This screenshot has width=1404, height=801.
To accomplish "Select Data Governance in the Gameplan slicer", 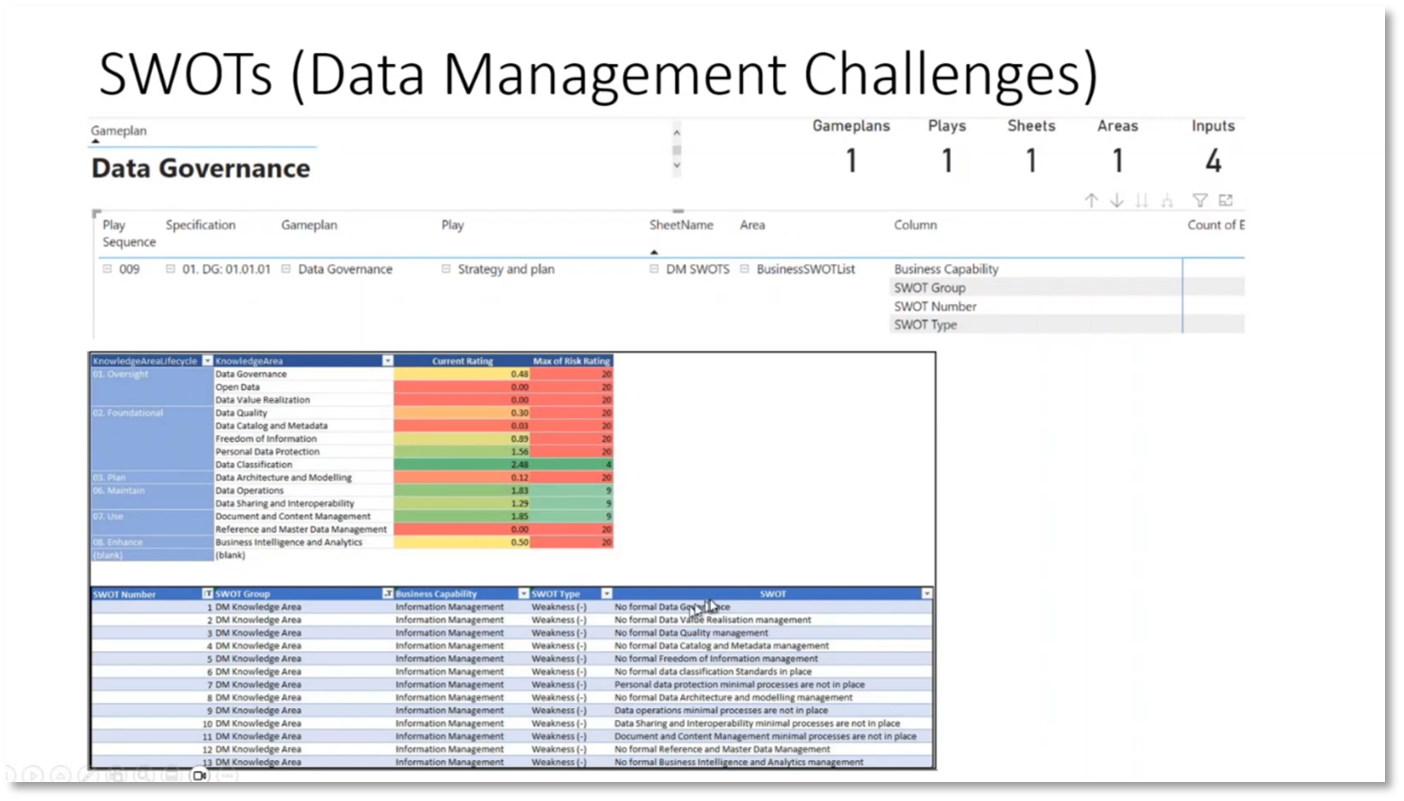I will [x=200, y=168].
